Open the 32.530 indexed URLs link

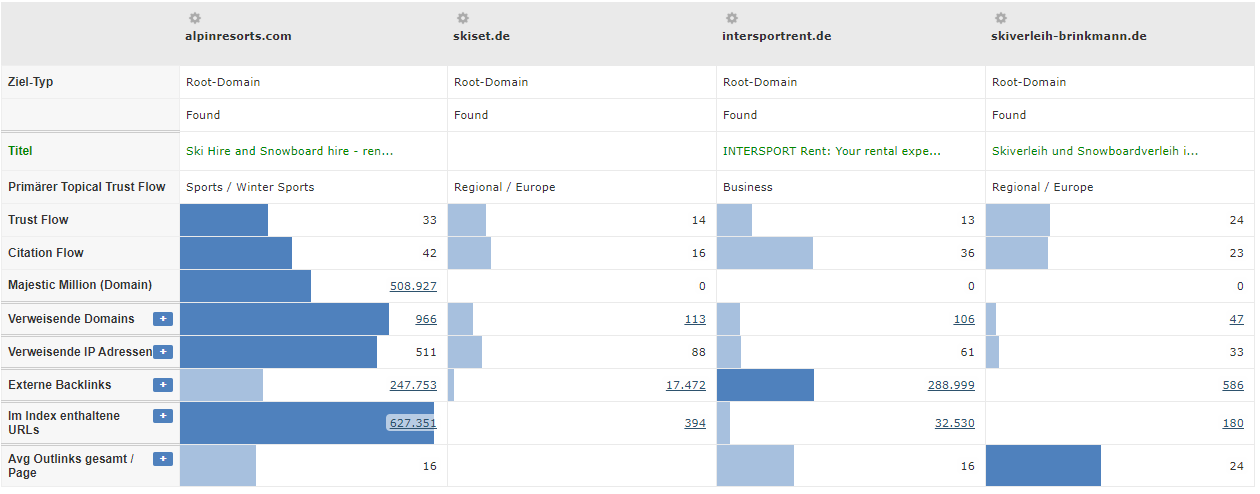(x=955, y=424)
